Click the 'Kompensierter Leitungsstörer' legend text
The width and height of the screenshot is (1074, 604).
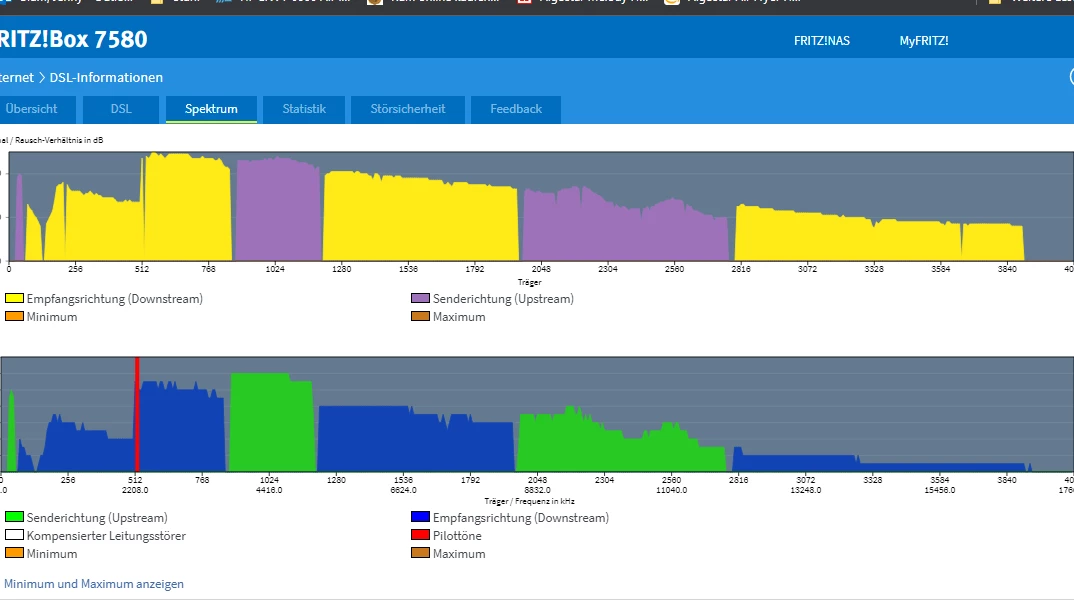[x=106, y=536]
